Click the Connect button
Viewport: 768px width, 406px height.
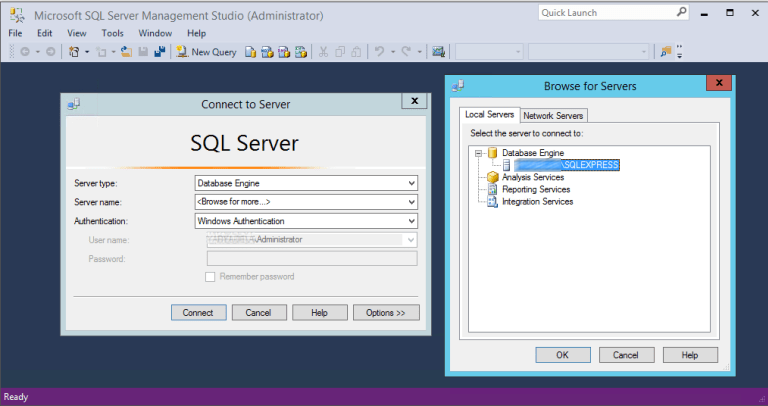198,312
